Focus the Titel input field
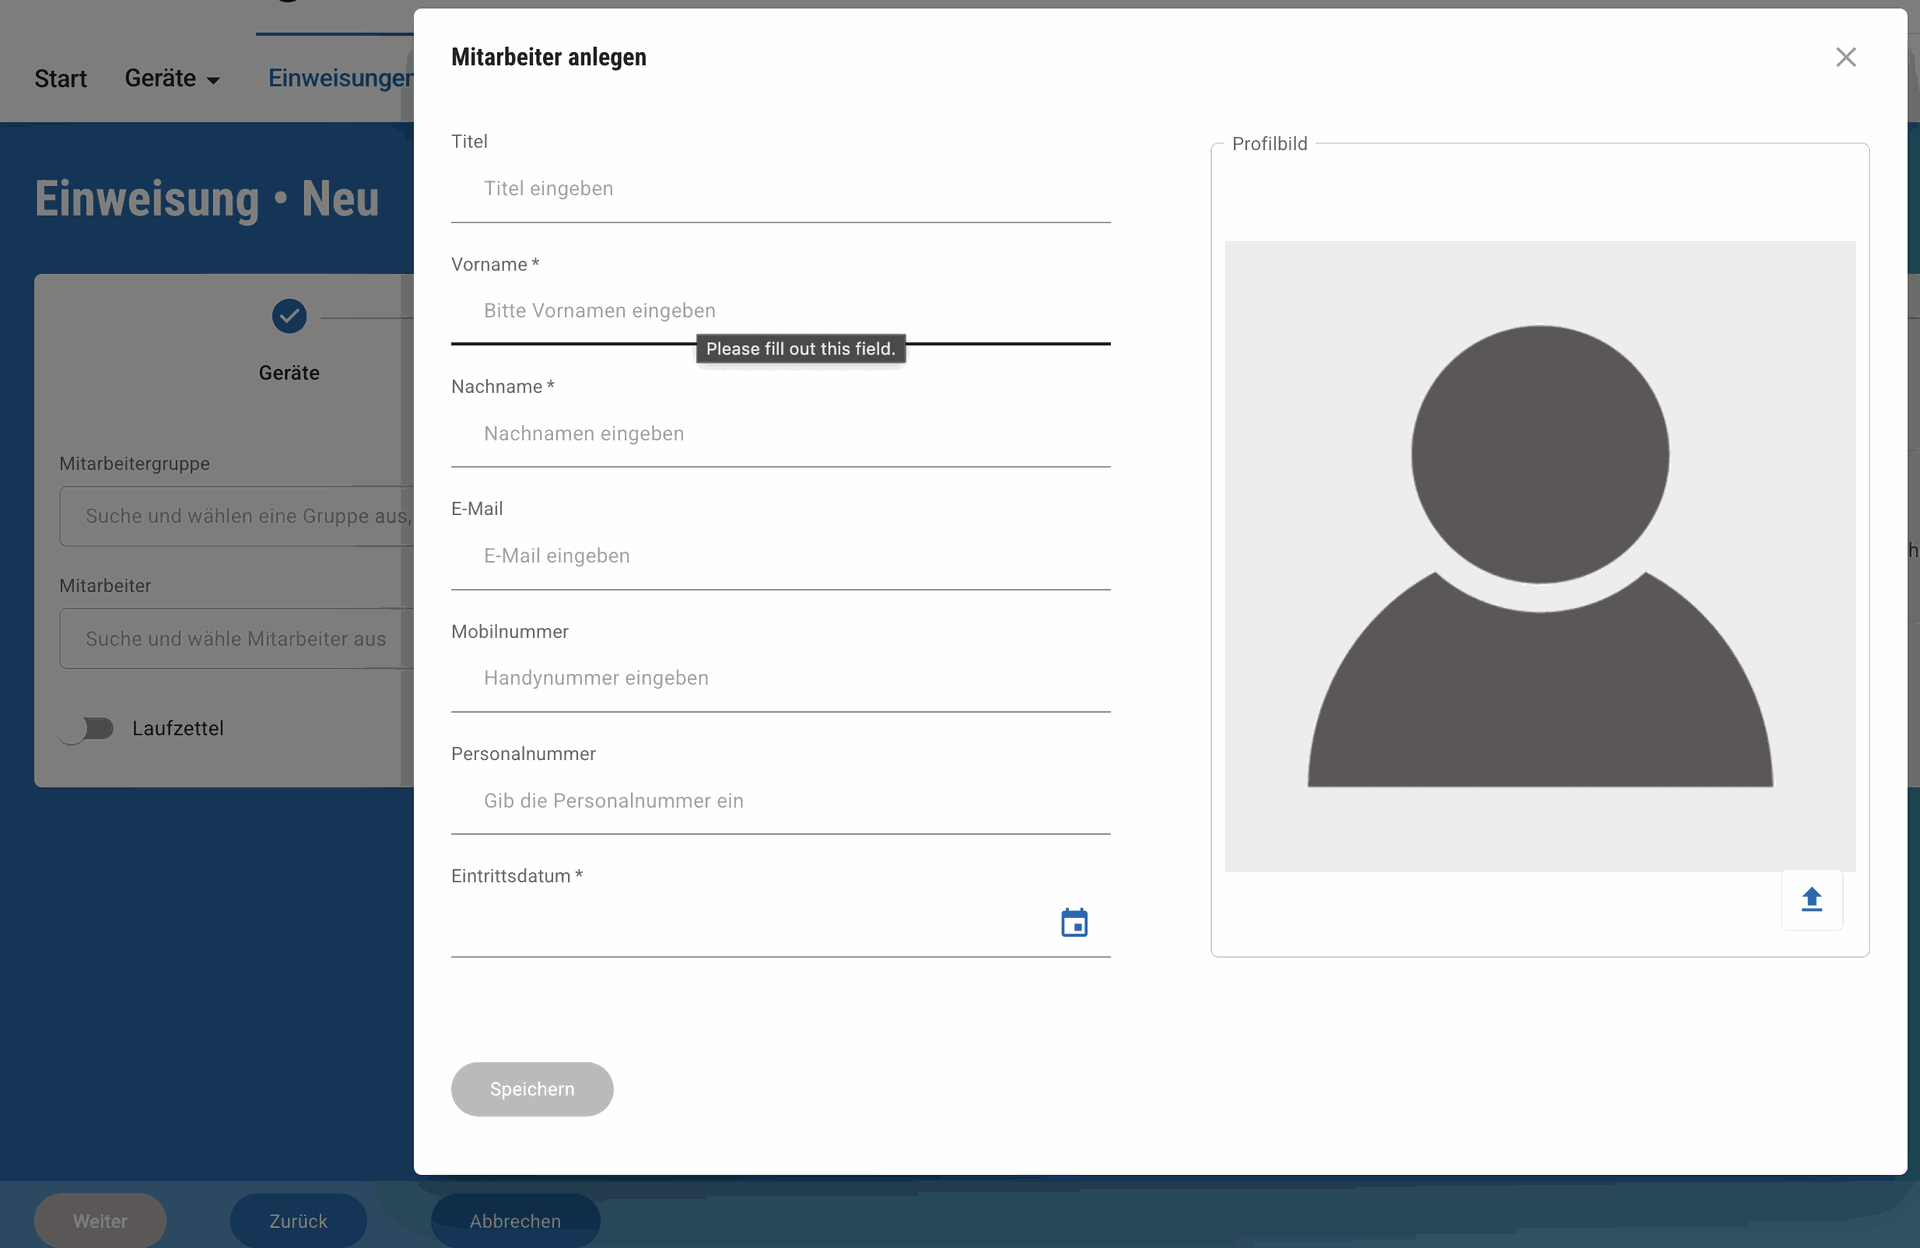 780,189
